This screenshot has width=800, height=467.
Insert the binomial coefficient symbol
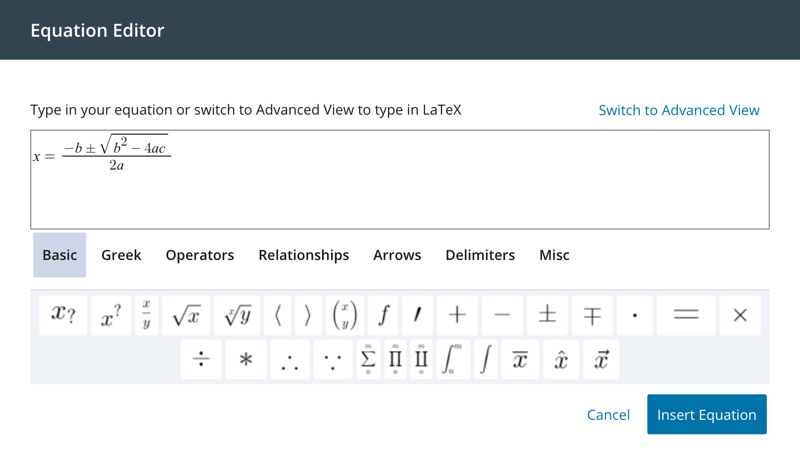[344, 315]
